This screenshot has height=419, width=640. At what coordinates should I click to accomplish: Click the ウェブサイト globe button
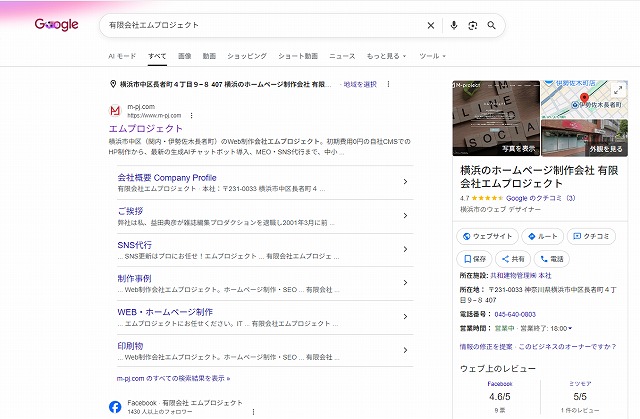click(x=487, y=236)
